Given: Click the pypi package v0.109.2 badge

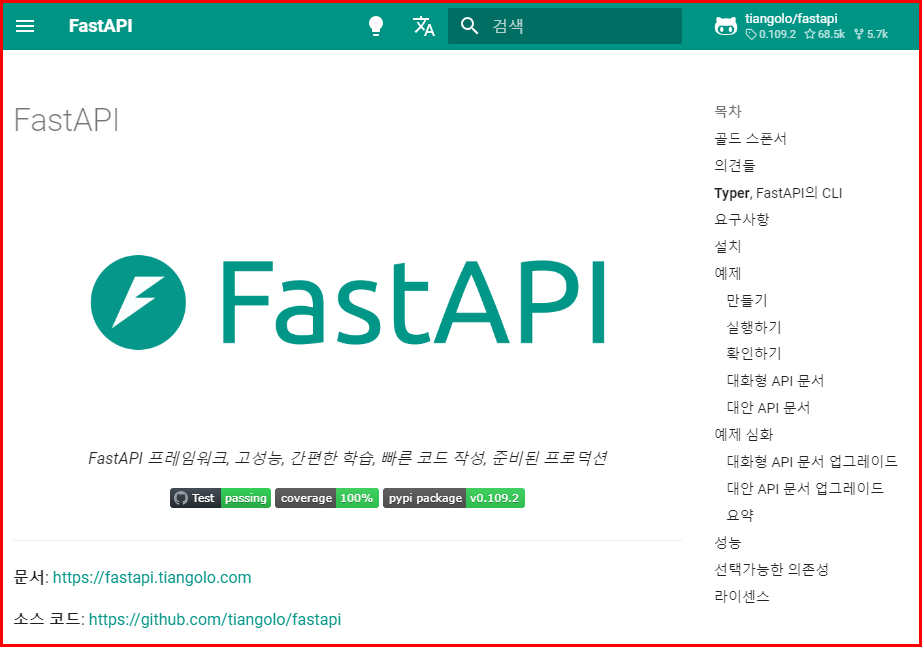Looking at the screenshot, I should point(454,498).
